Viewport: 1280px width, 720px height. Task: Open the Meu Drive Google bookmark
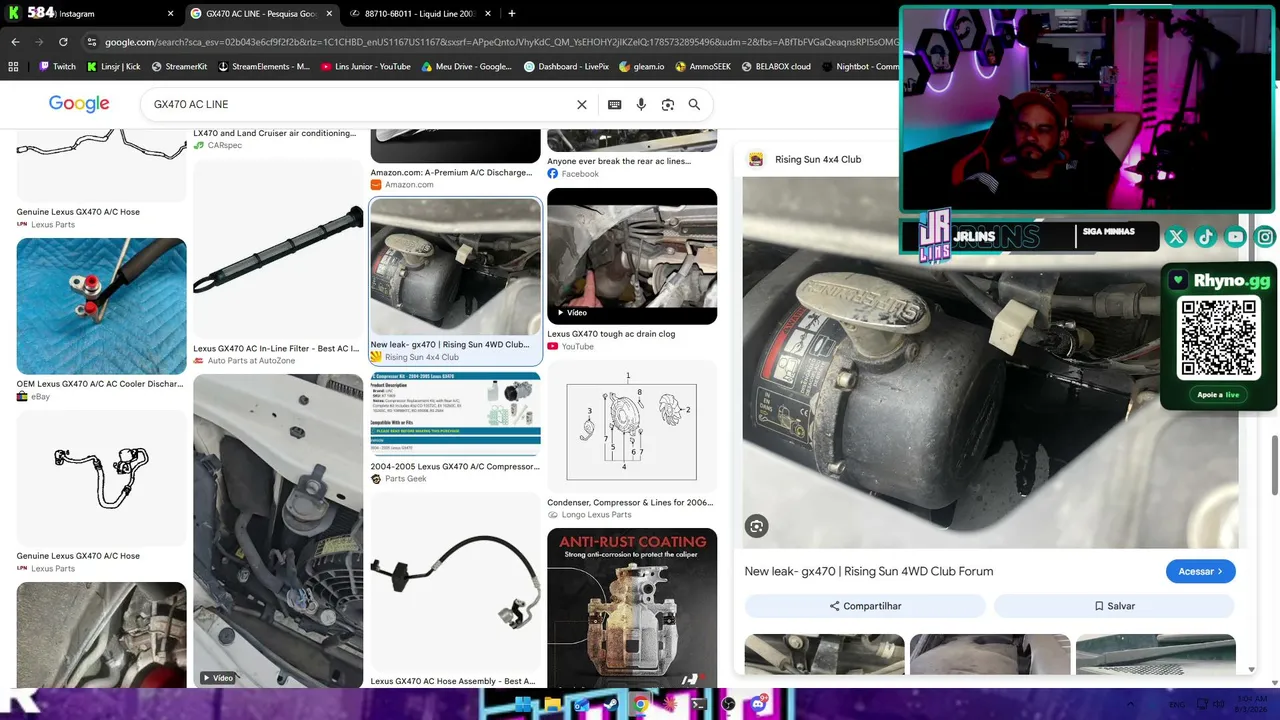pyautogui.click(x=467, y=67)
